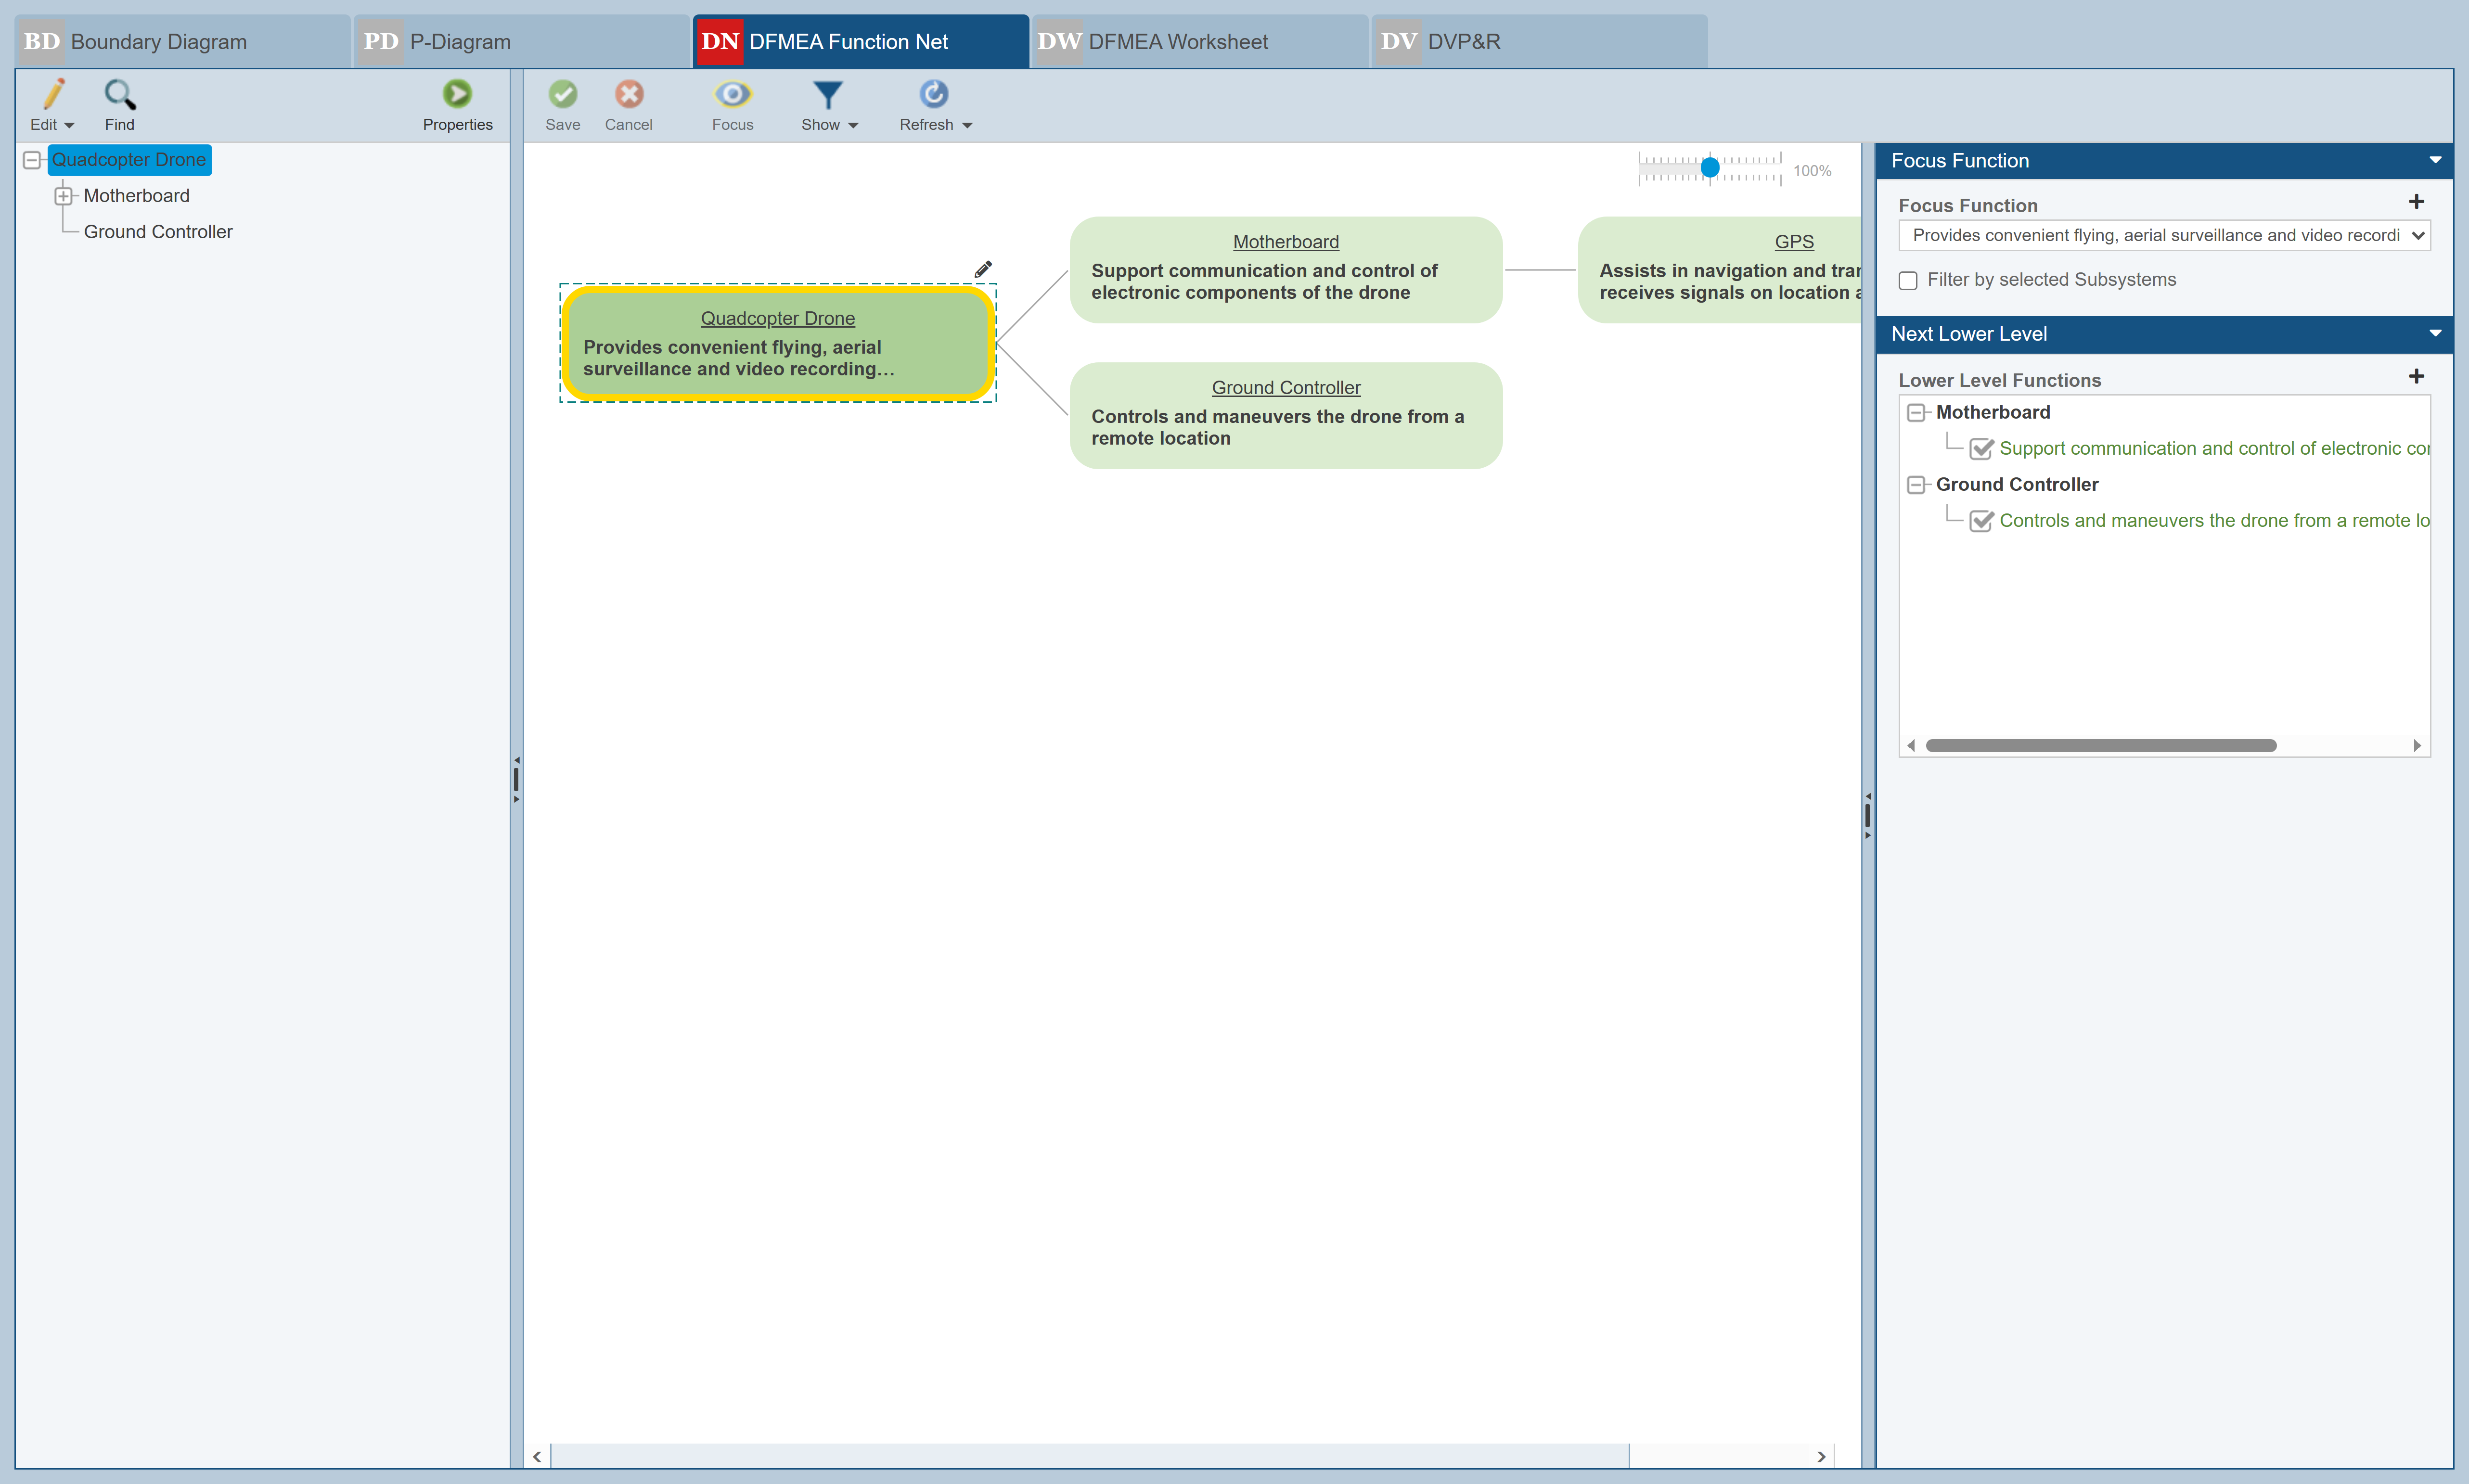Click the Focus eye icon

point(732,95)
